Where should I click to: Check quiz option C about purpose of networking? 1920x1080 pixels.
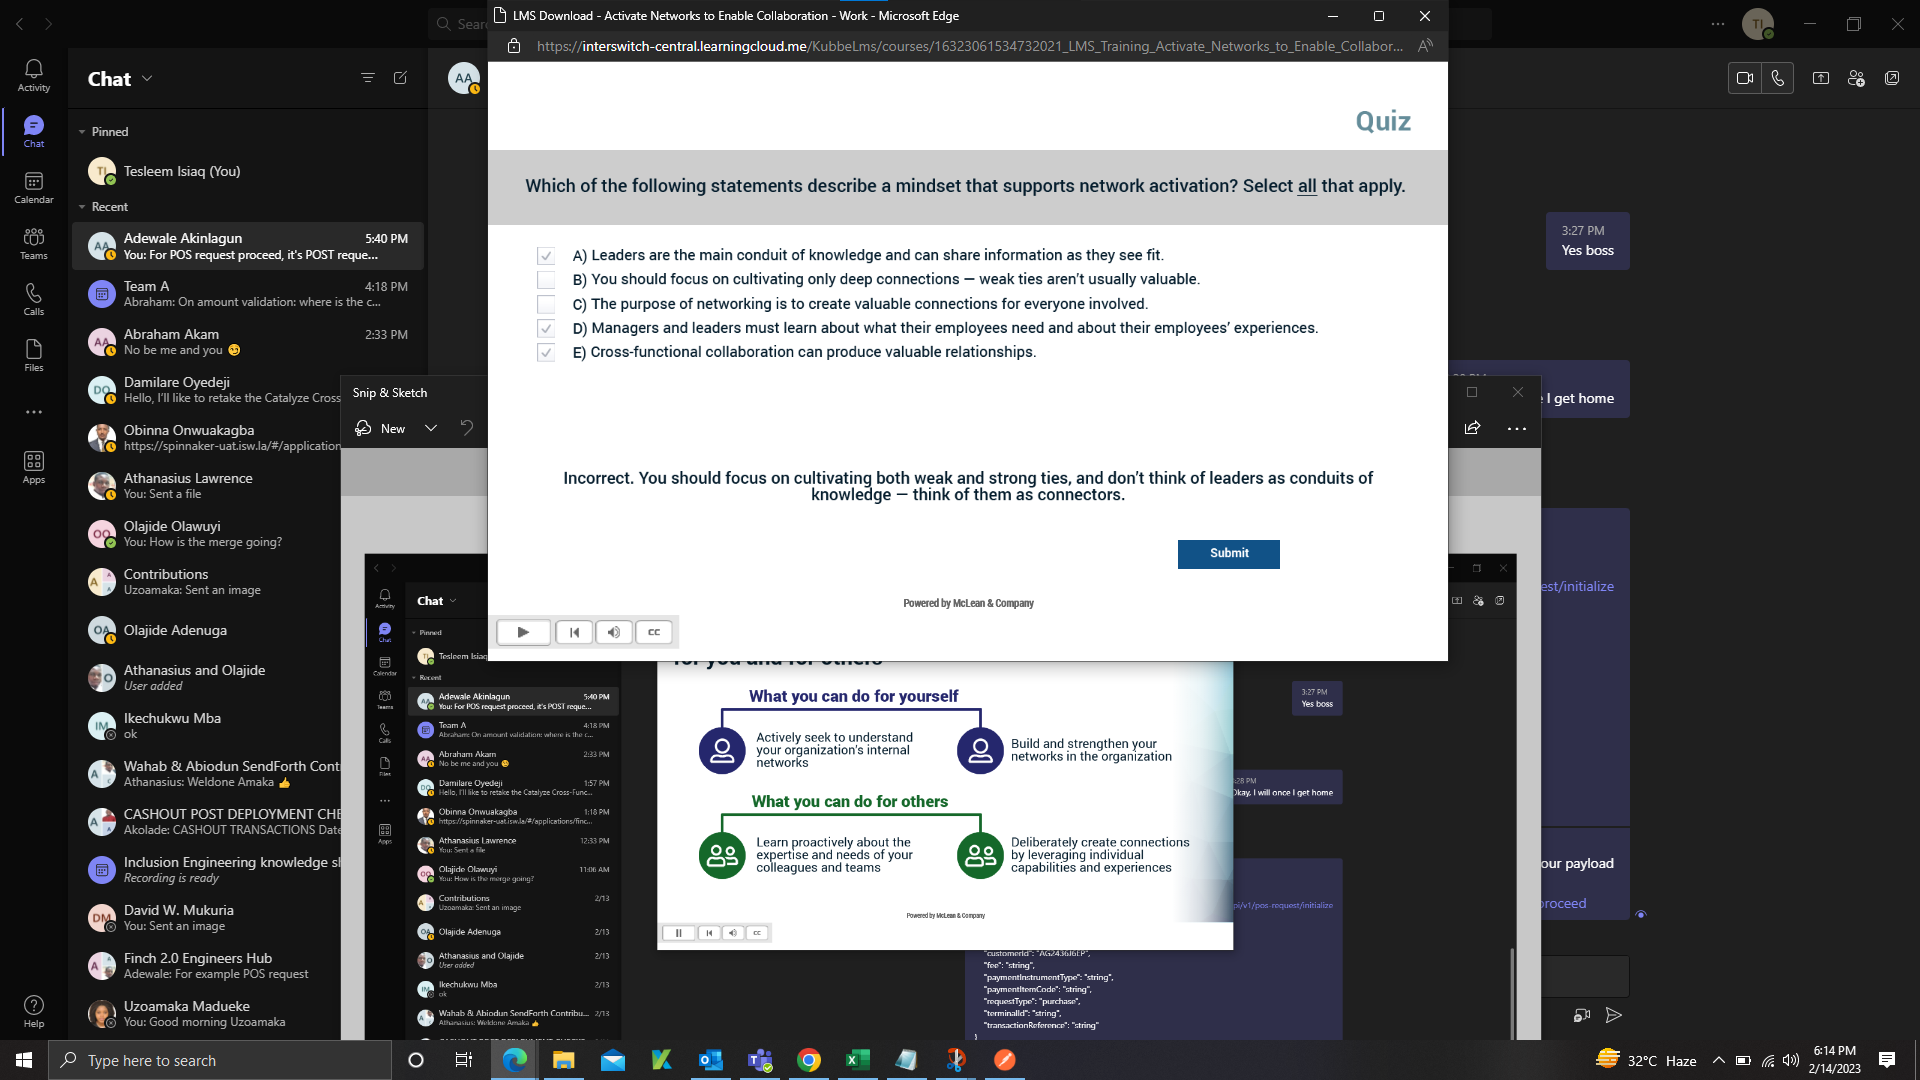(546, 304)
